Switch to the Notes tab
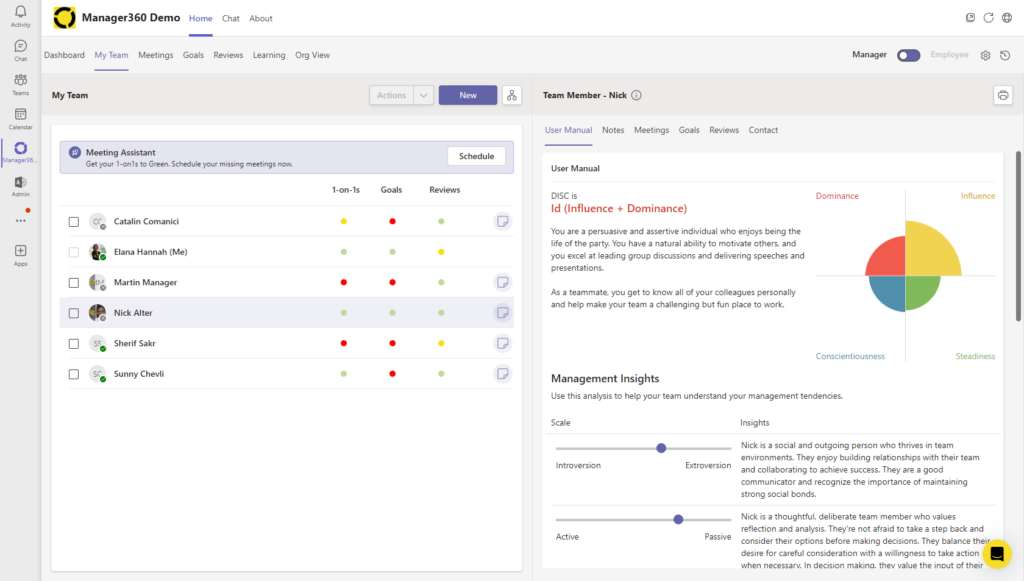The height and width of the screenshot is (581, 1024). pyautogui.click(x=613, y=130)
